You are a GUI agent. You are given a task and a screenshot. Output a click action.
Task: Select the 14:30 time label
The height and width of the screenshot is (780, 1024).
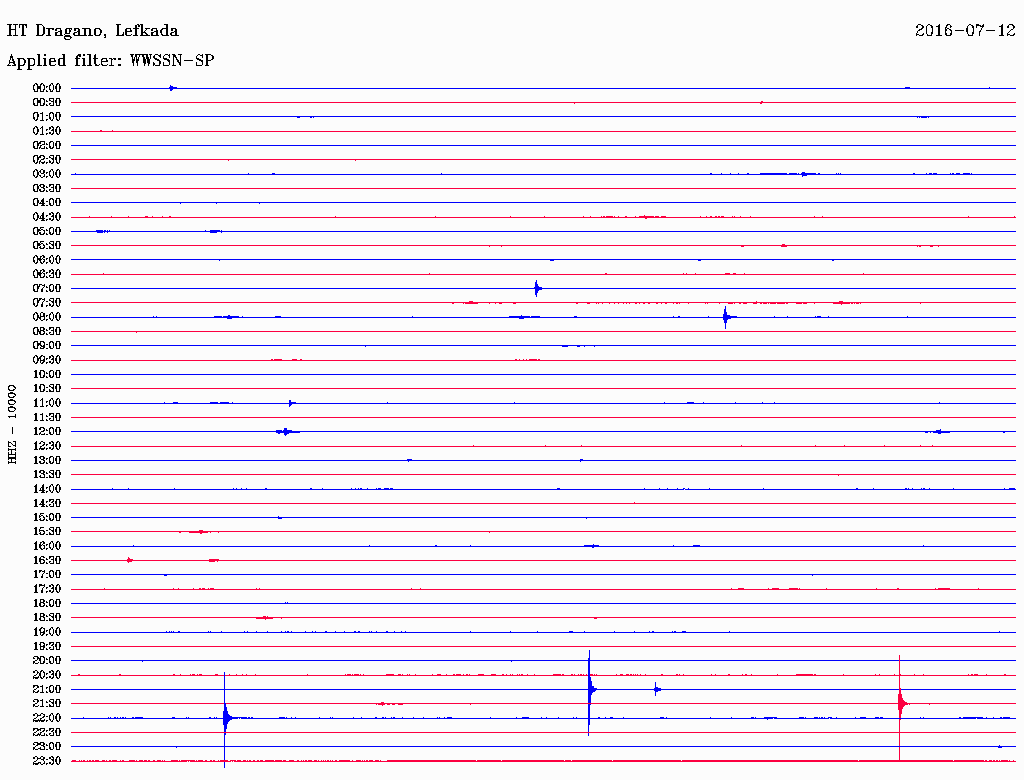coord(47,503)
